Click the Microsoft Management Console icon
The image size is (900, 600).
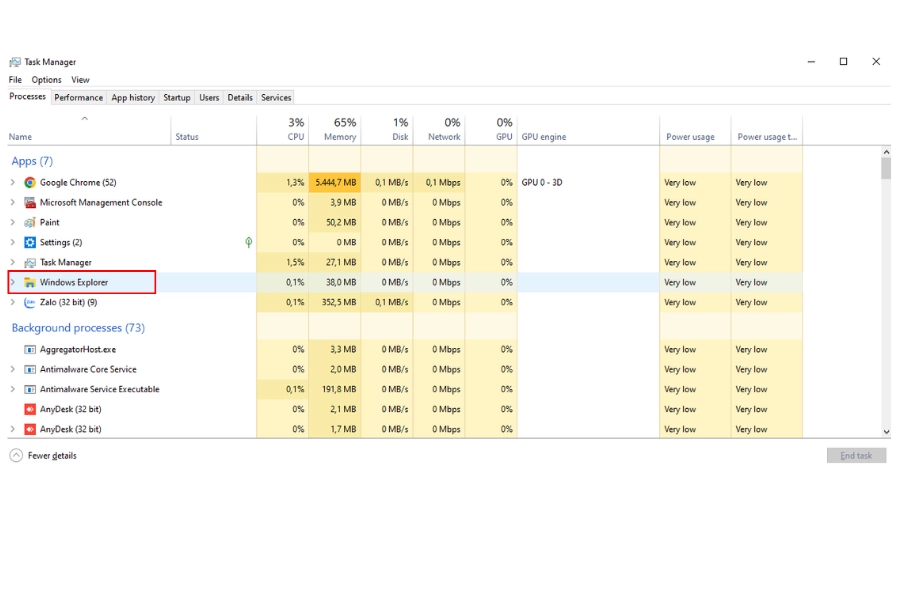(x=30, y=203)
